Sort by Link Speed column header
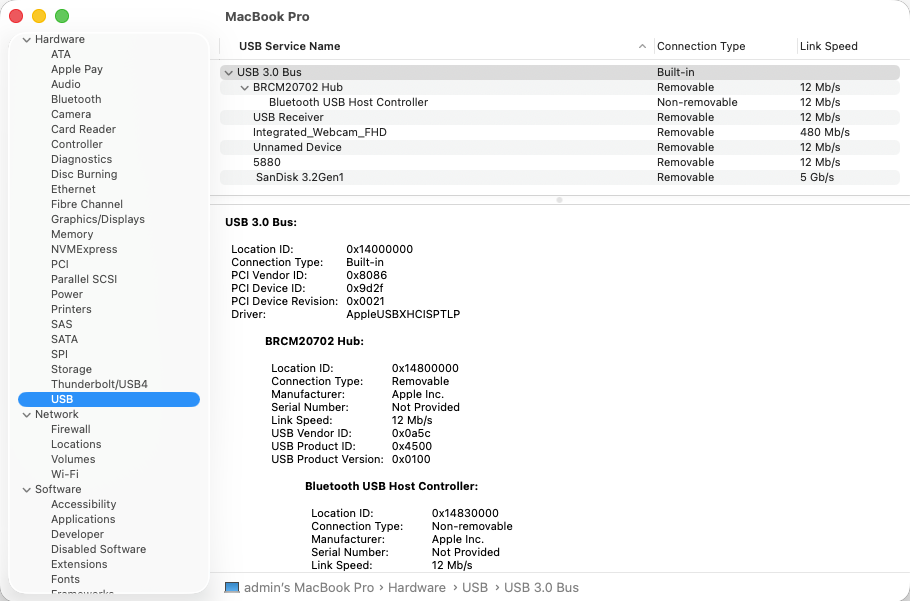 [829, 46]
